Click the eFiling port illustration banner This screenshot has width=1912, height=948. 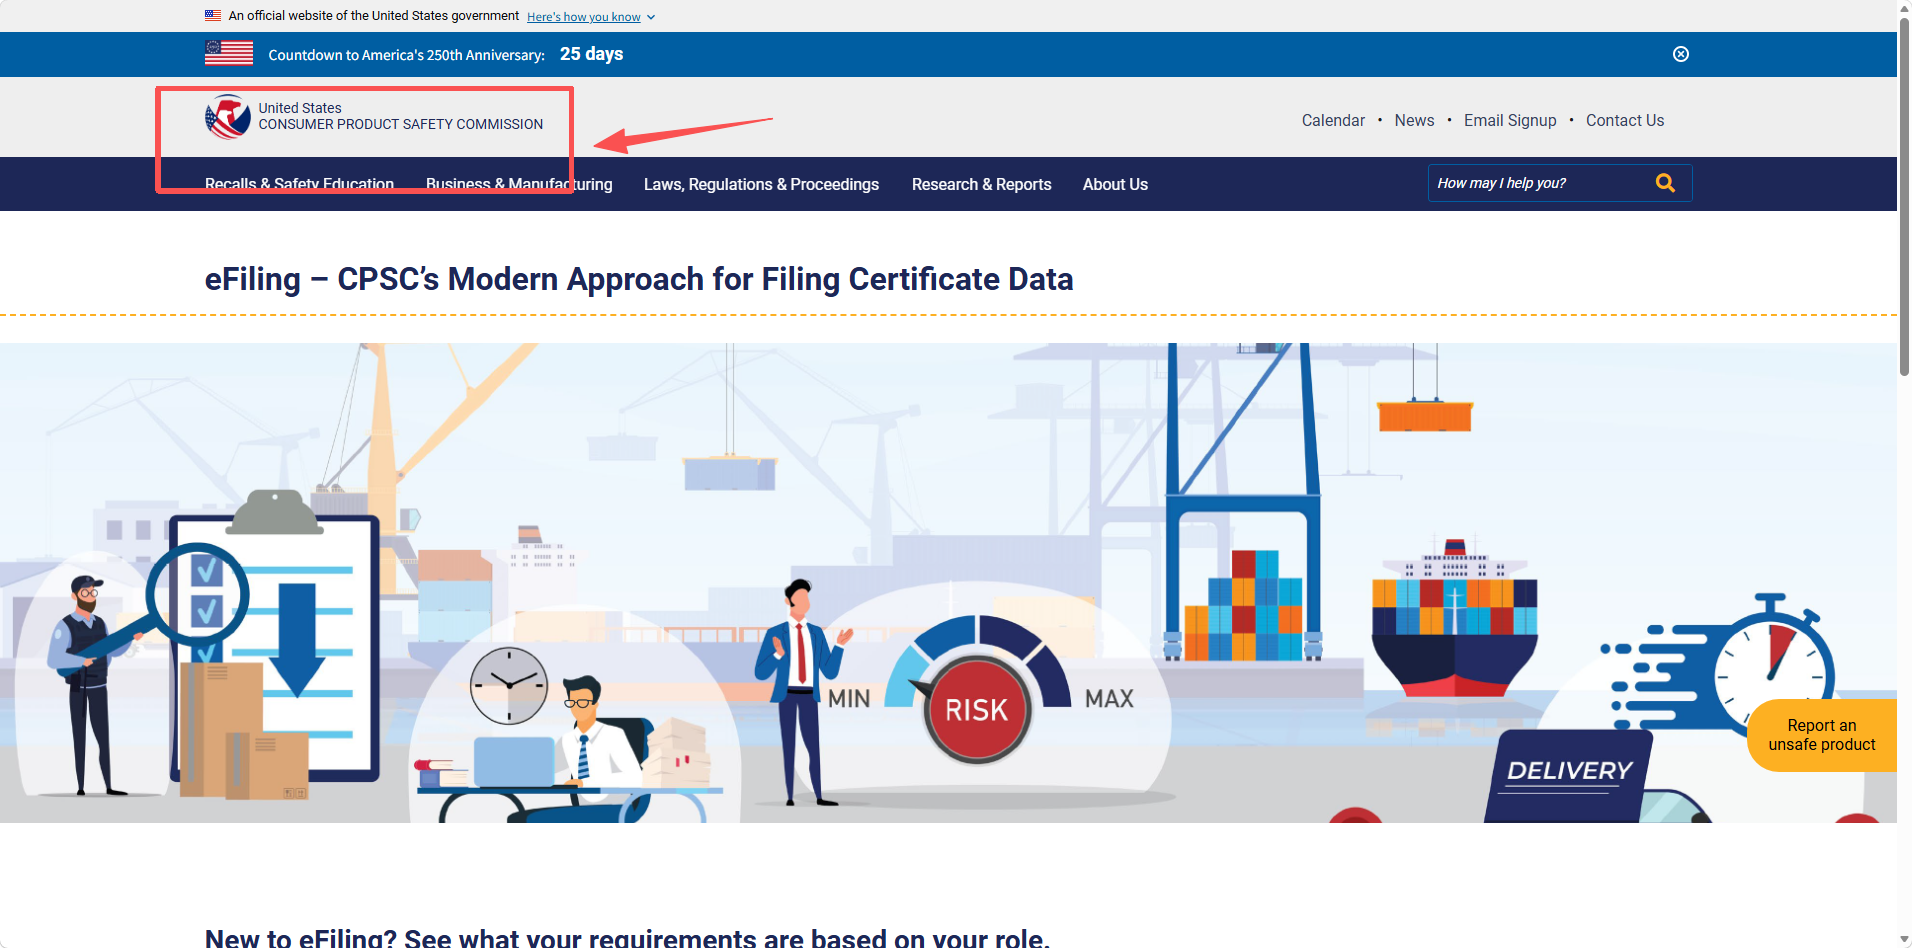pos(948,583)
